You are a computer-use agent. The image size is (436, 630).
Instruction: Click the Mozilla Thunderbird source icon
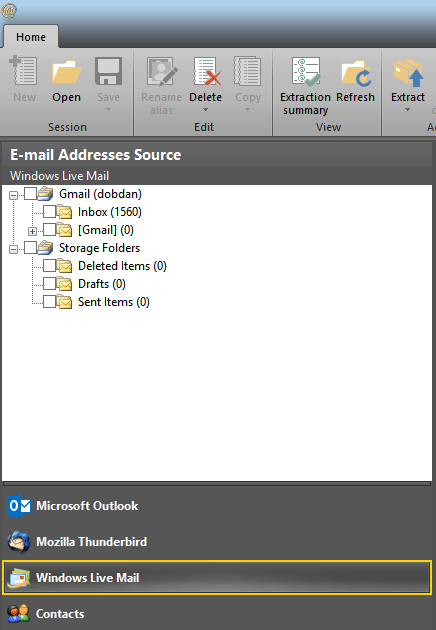tap(18, 542)
